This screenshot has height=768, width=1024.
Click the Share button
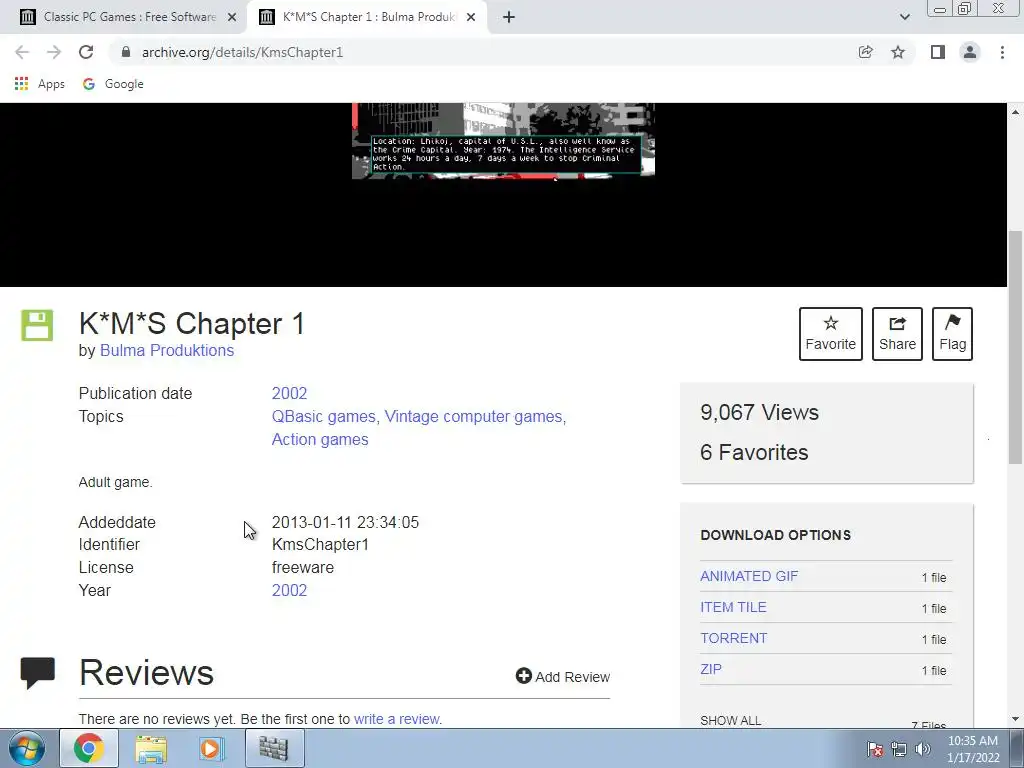point(897,334)
